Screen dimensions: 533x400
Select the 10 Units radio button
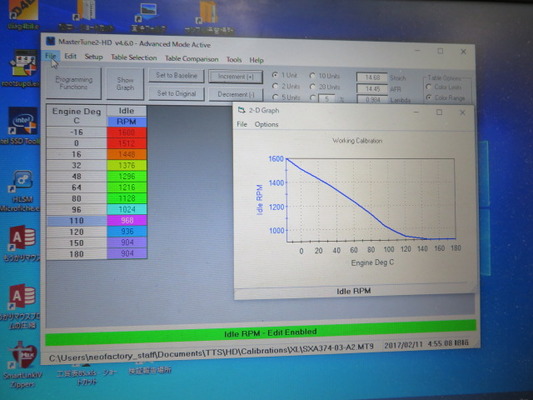coord(312,76)
